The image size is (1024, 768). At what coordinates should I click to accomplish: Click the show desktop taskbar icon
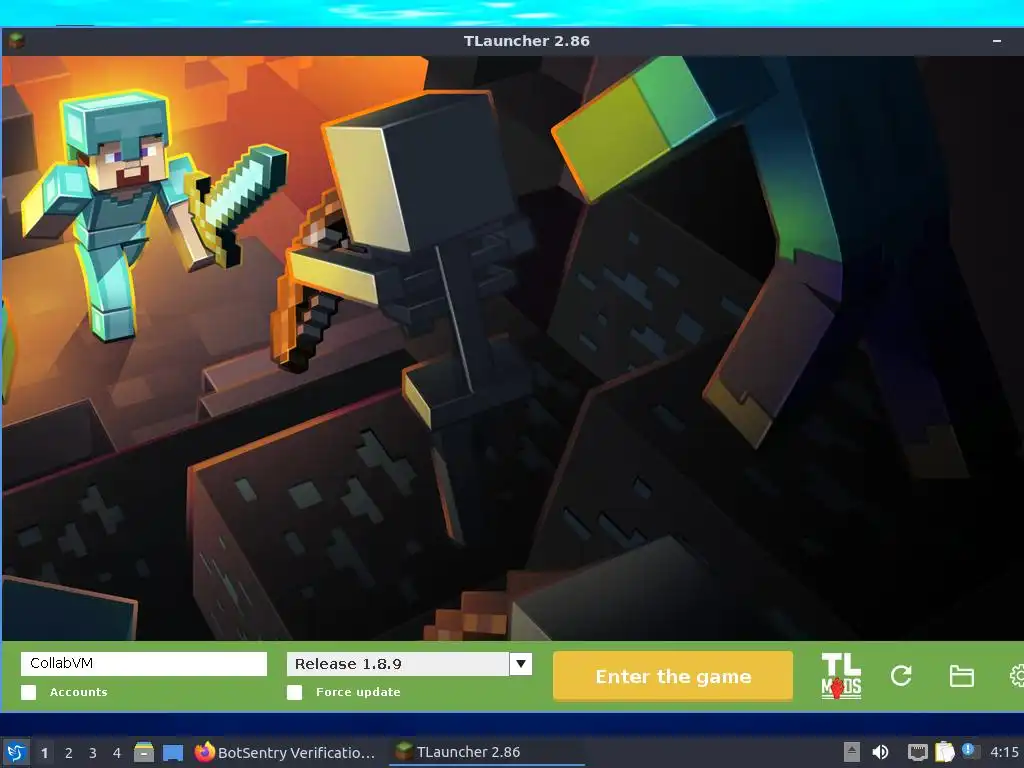pos(172,752)
